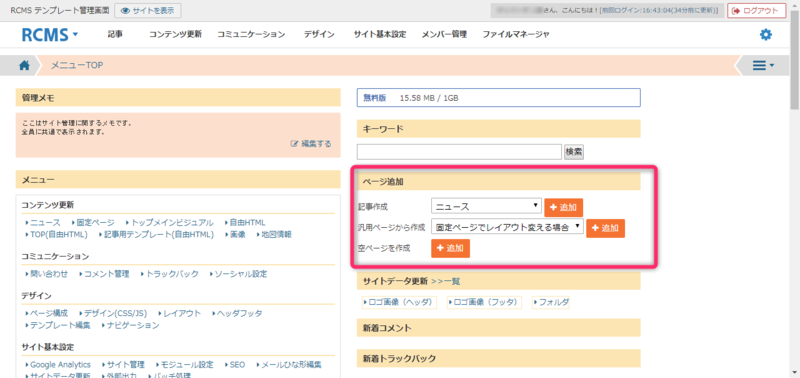The width and height of the screenshot is (800, 378).
Task: Open the ファイルマネージャ menu
Action: coord(516,35)
